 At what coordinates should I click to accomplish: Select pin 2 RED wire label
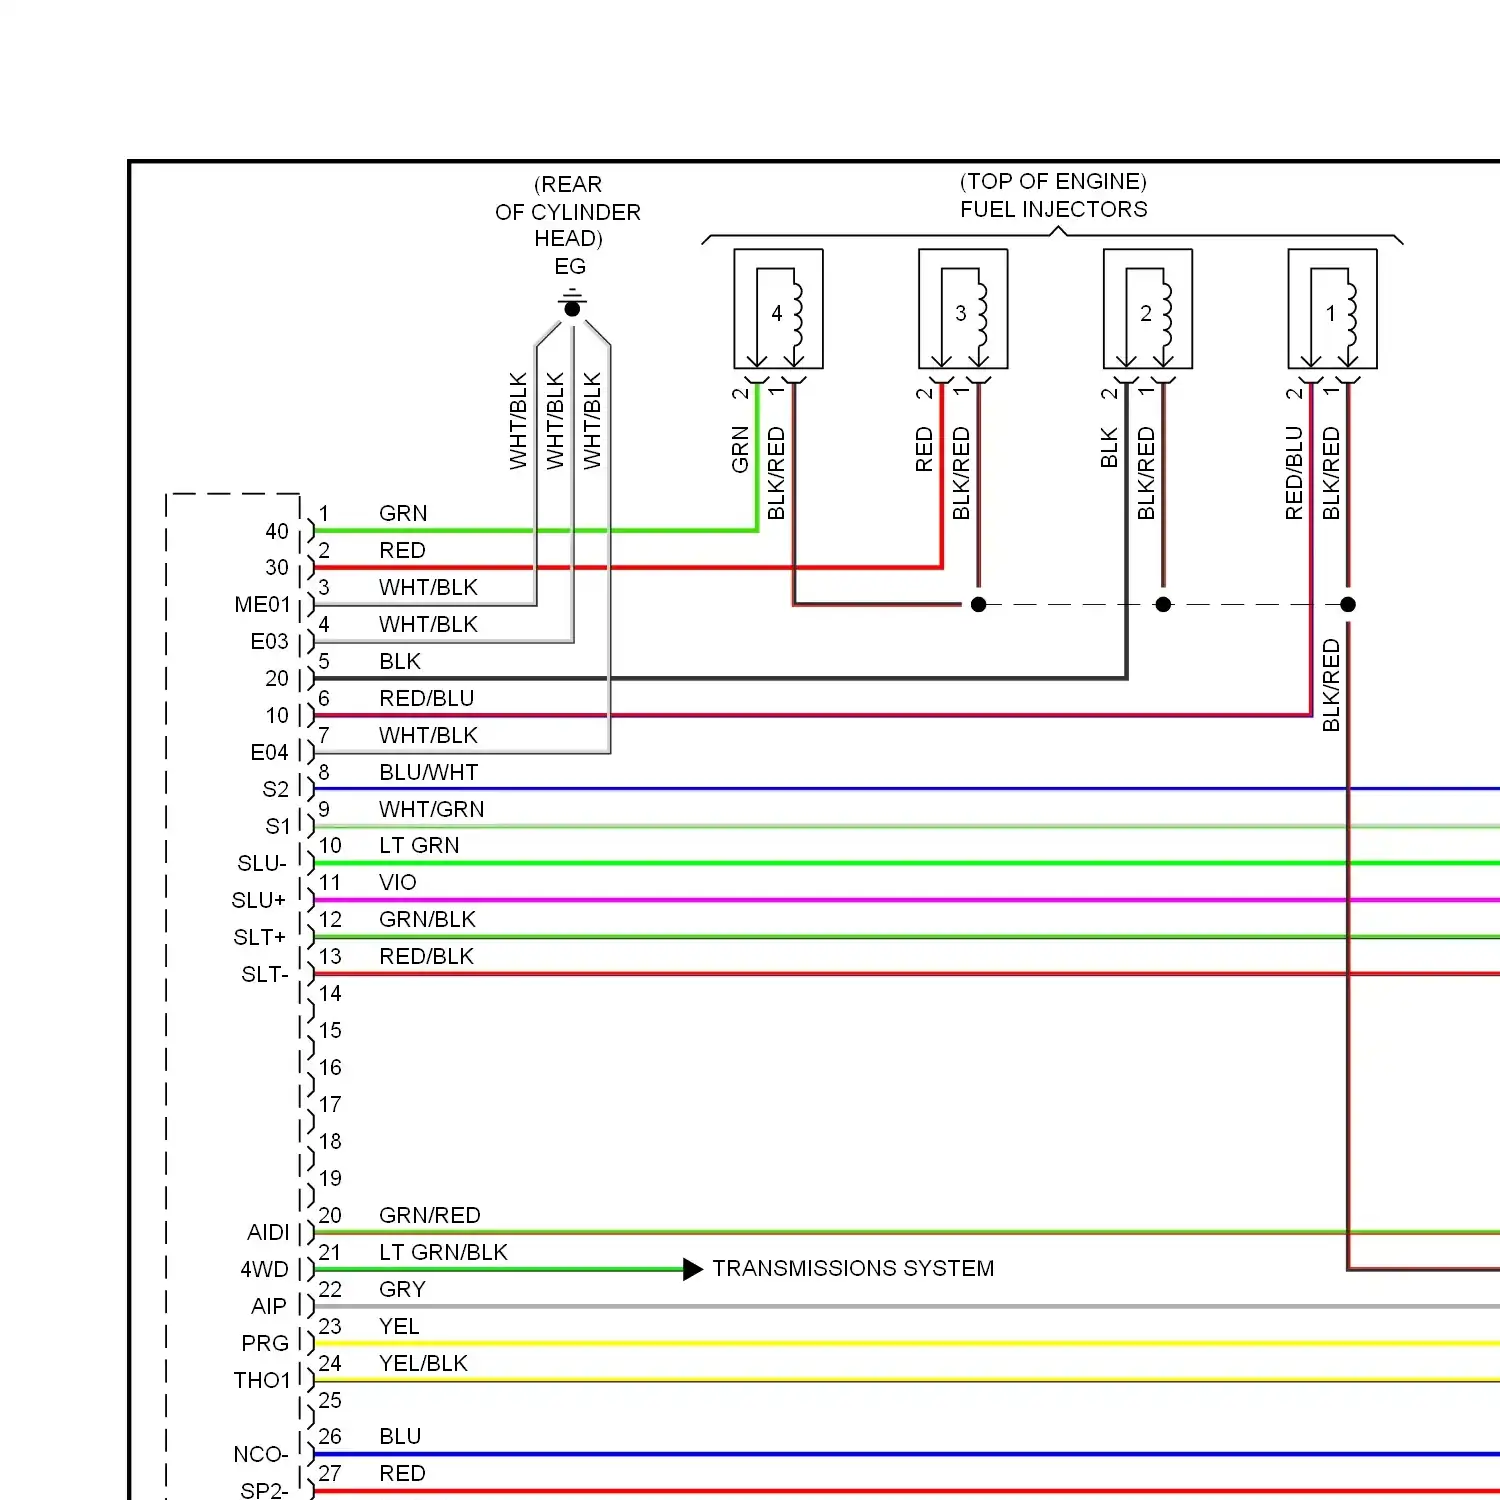click(x=402, y=550)
